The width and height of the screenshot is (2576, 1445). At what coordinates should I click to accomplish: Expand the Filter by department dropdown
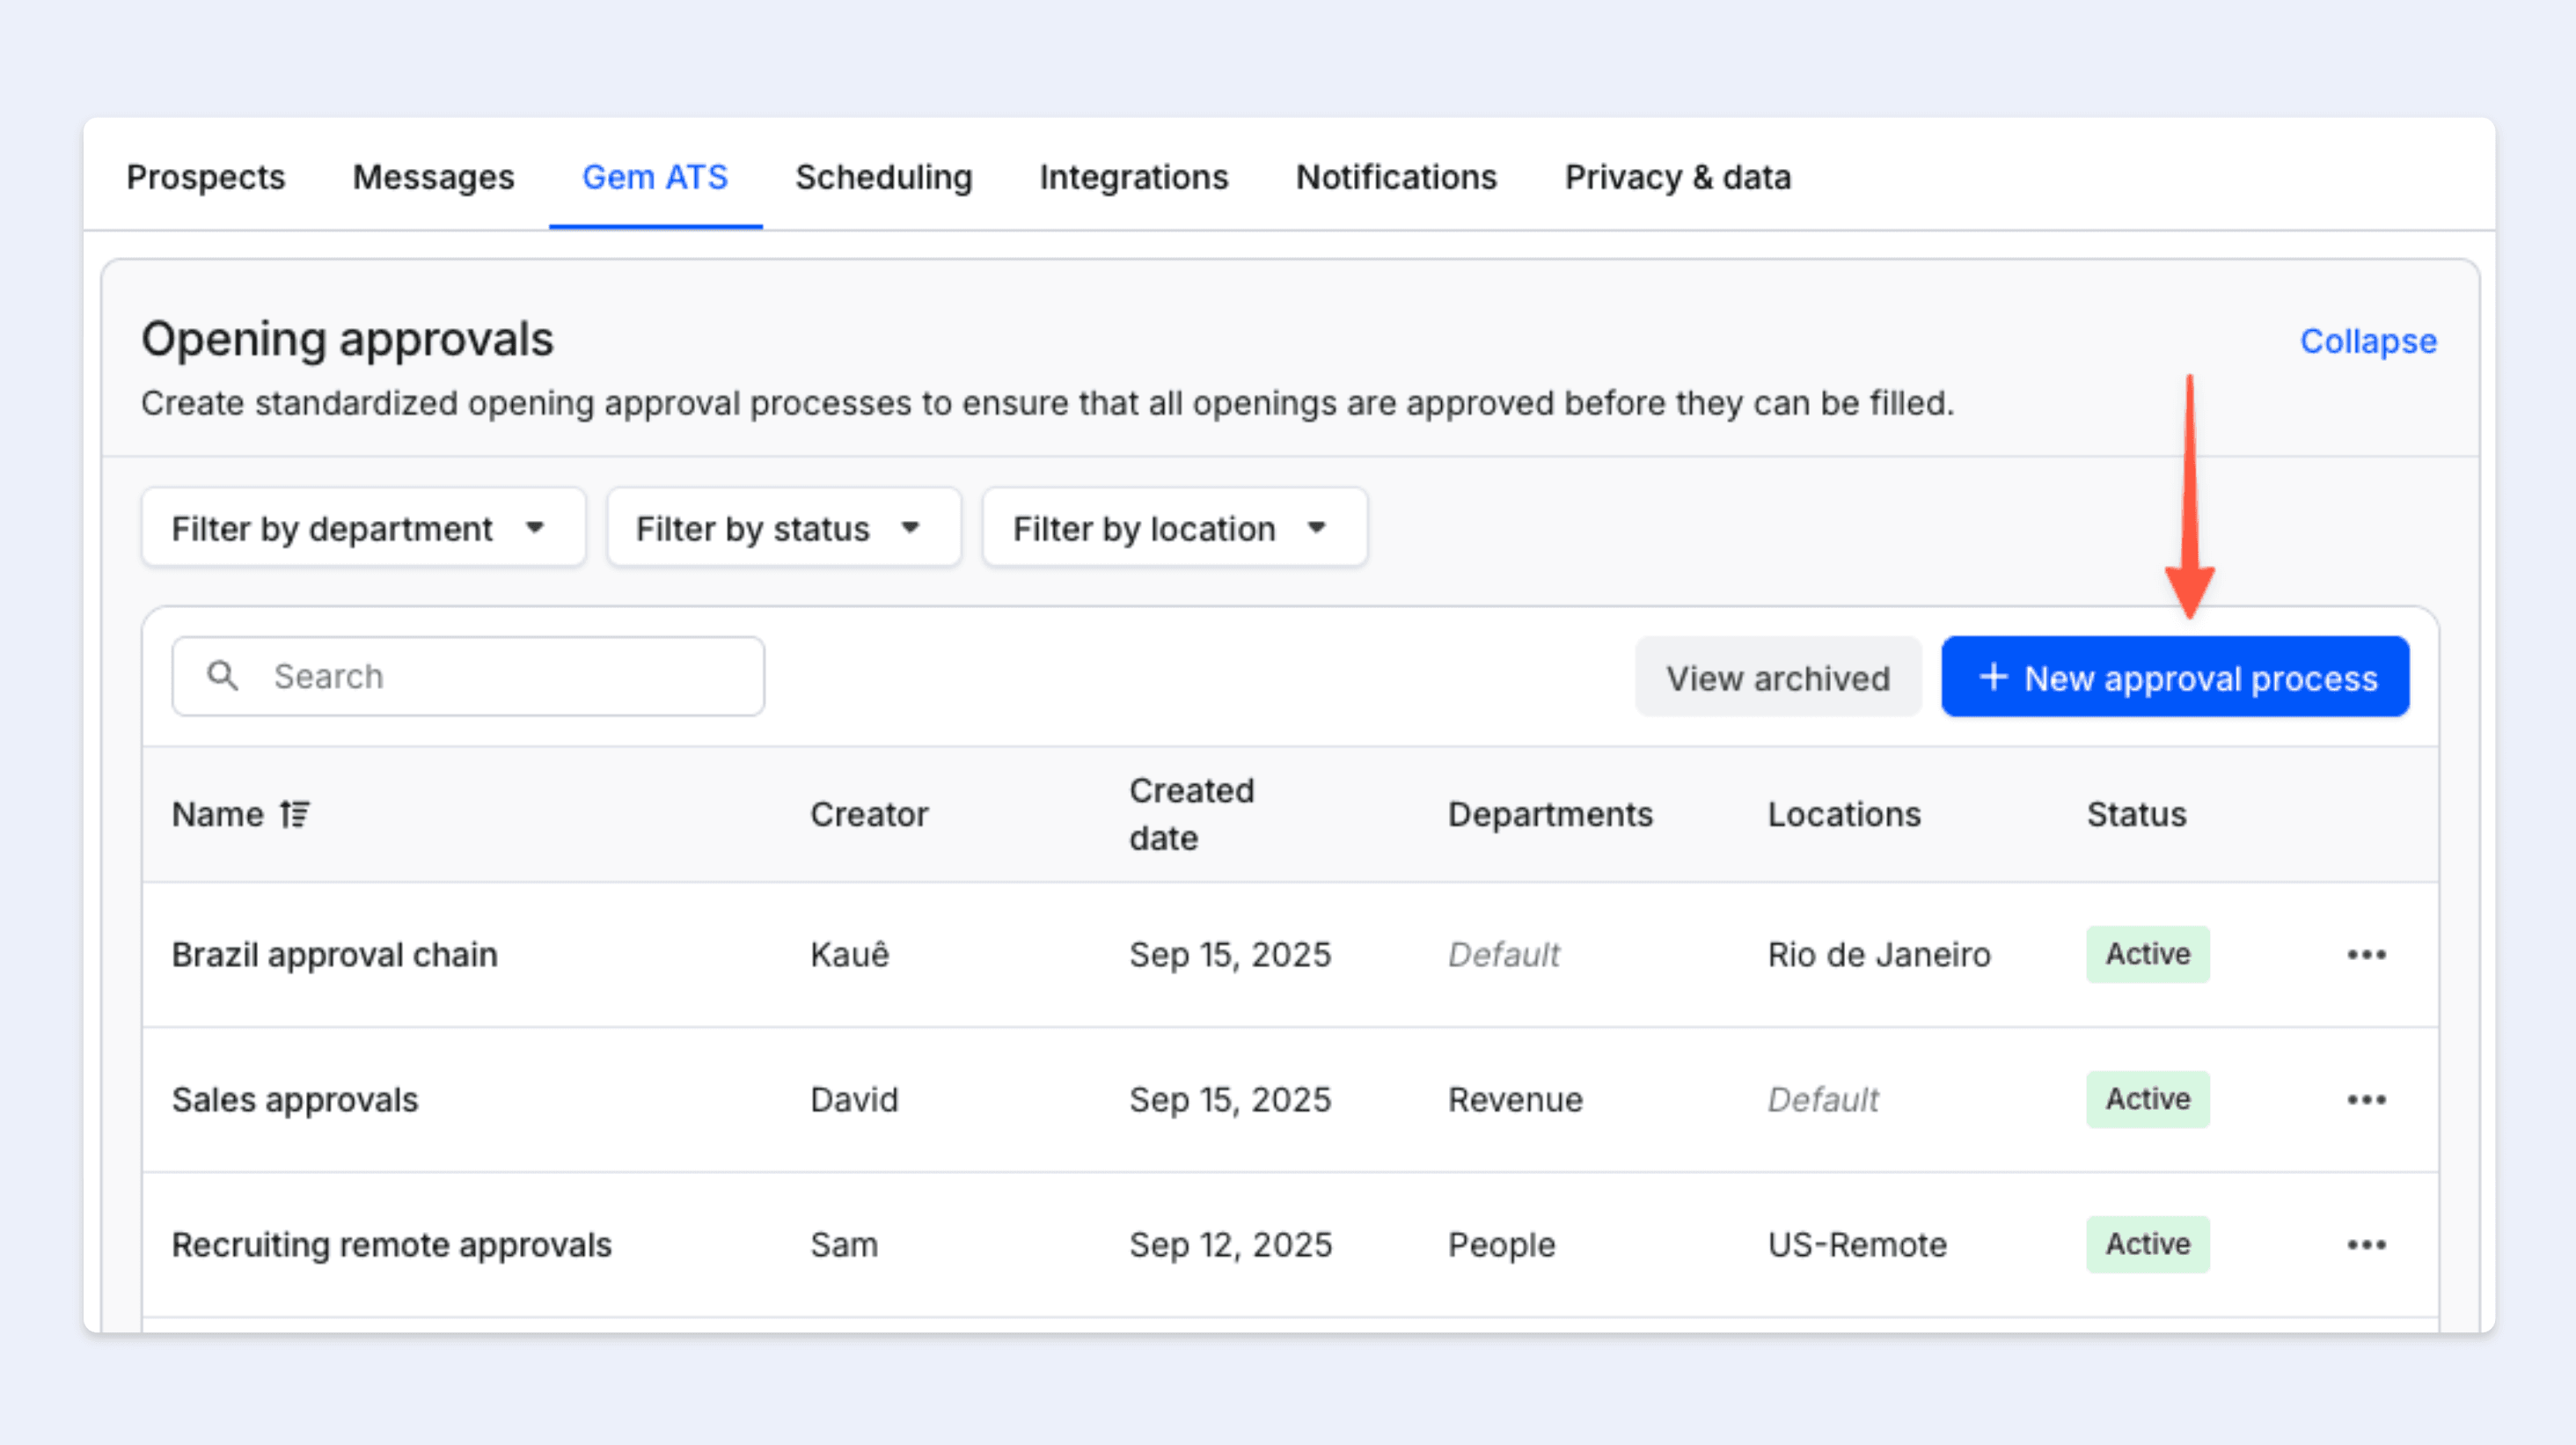pos(362,527)
